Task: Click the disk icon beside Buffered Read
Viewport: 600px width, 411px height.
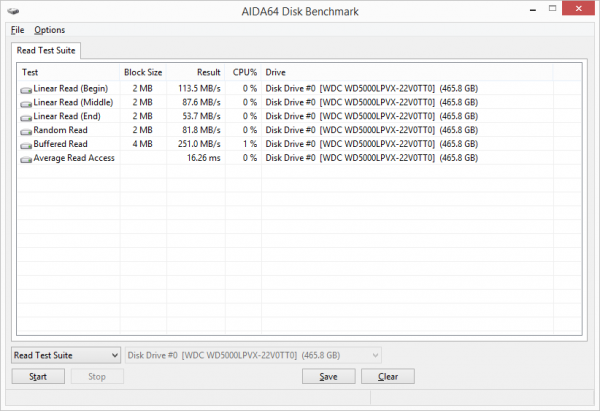Action: (26, 145)
